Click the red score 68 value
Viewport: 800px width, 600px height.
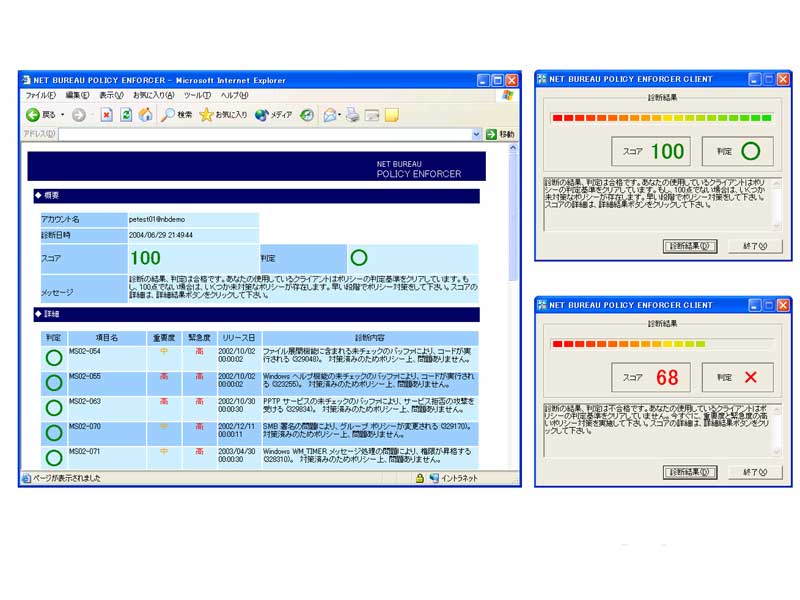pyautogui.click(x=667, y=378)
